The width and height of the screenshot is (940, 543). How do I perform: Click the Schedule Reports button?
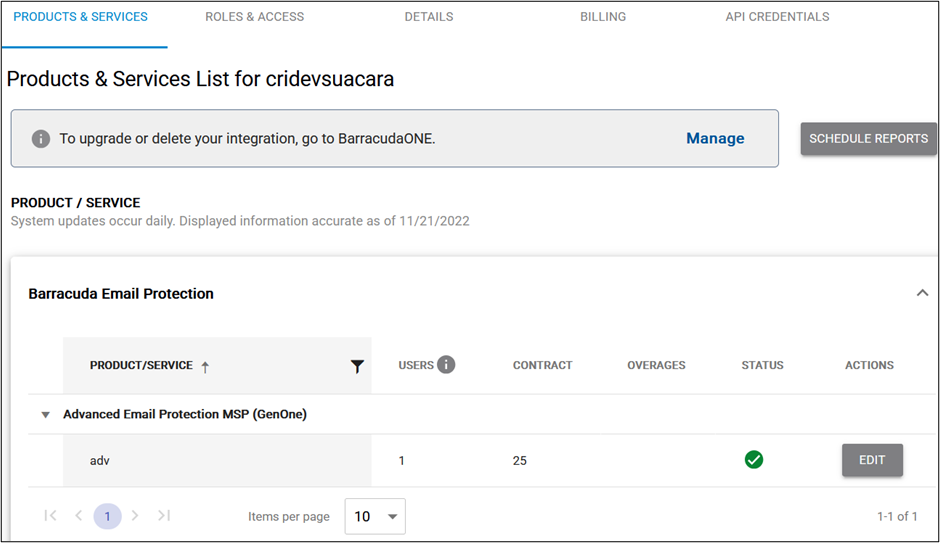point(868,139)
